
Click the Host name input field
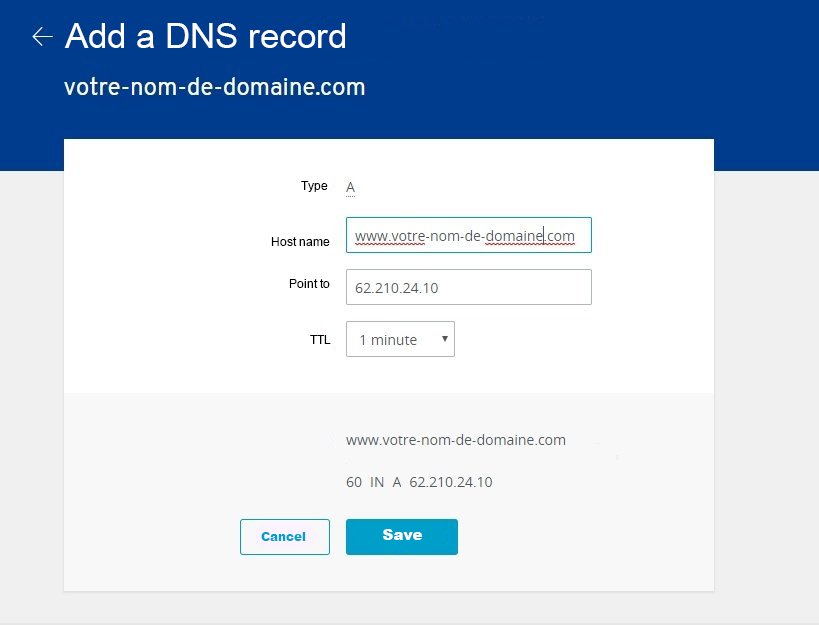click(468, 236)
